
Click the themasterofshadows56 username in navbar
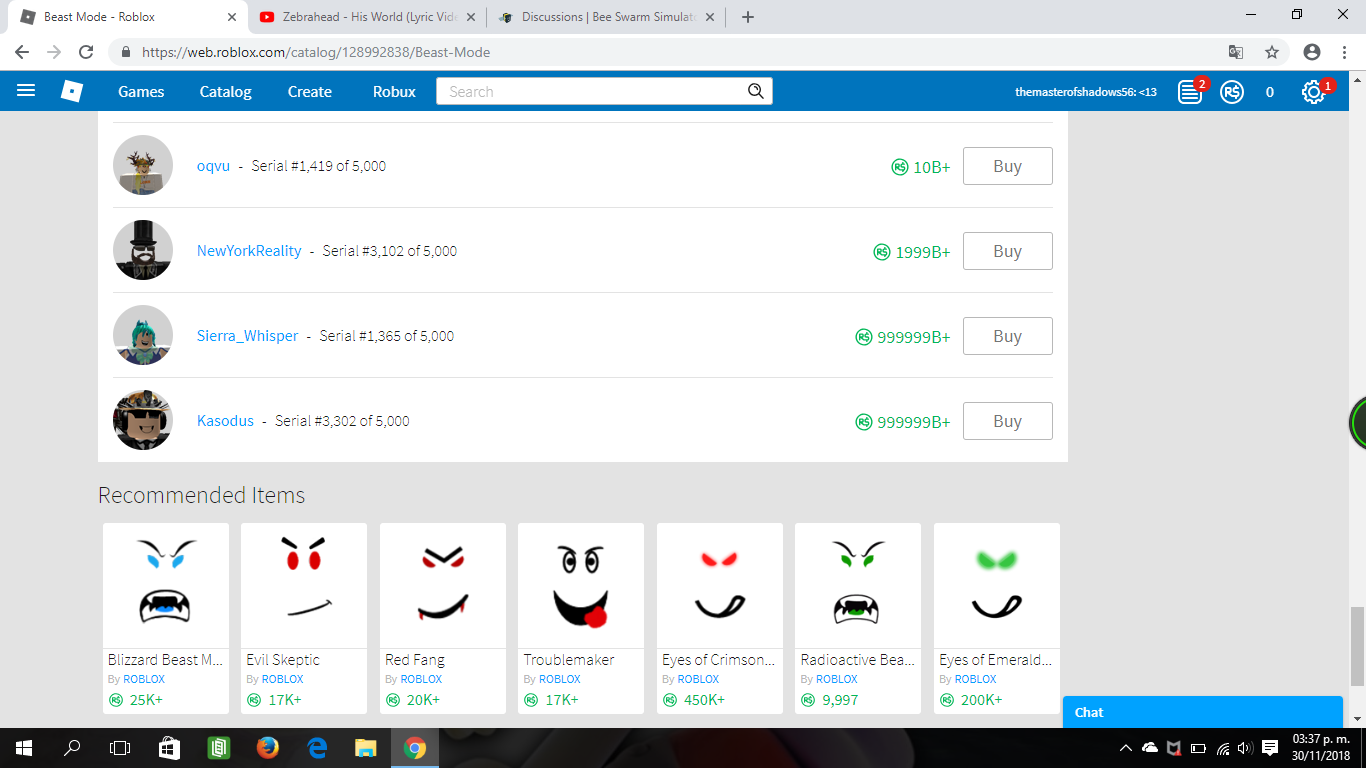[1086, 92]
